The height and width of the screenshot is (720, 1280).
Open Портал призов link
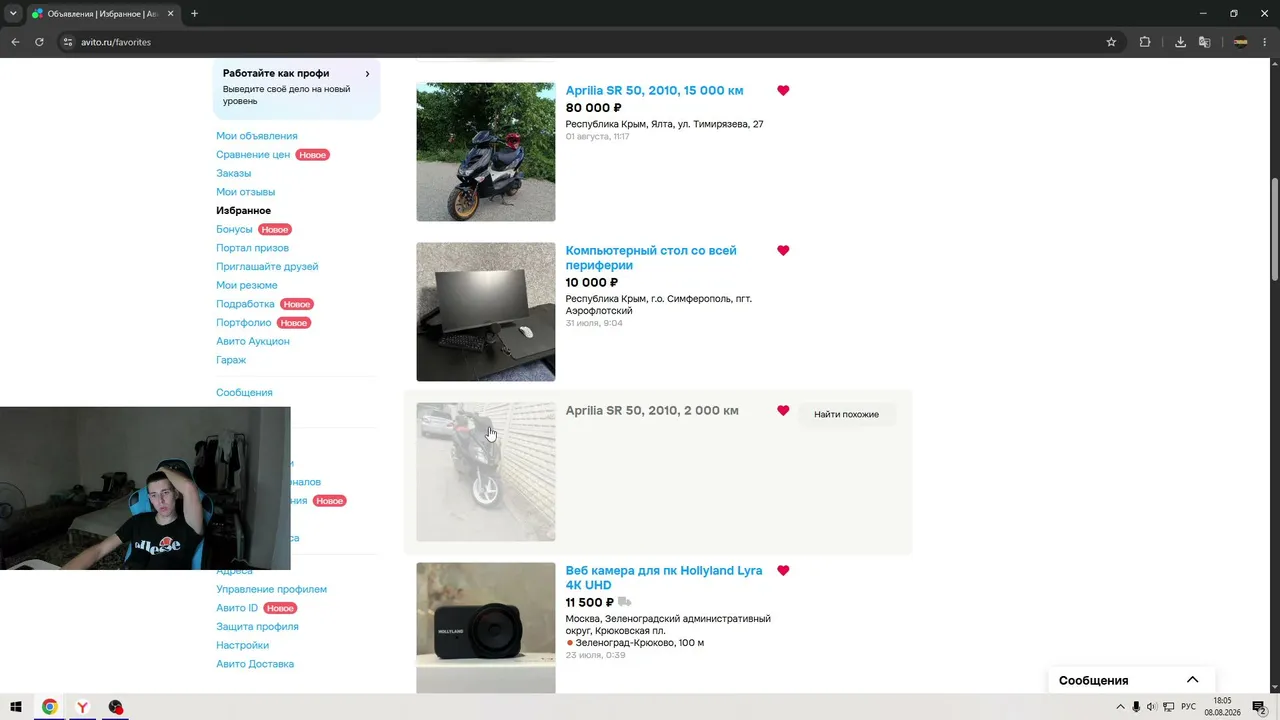pyautogui.click(x=253, y=248)
